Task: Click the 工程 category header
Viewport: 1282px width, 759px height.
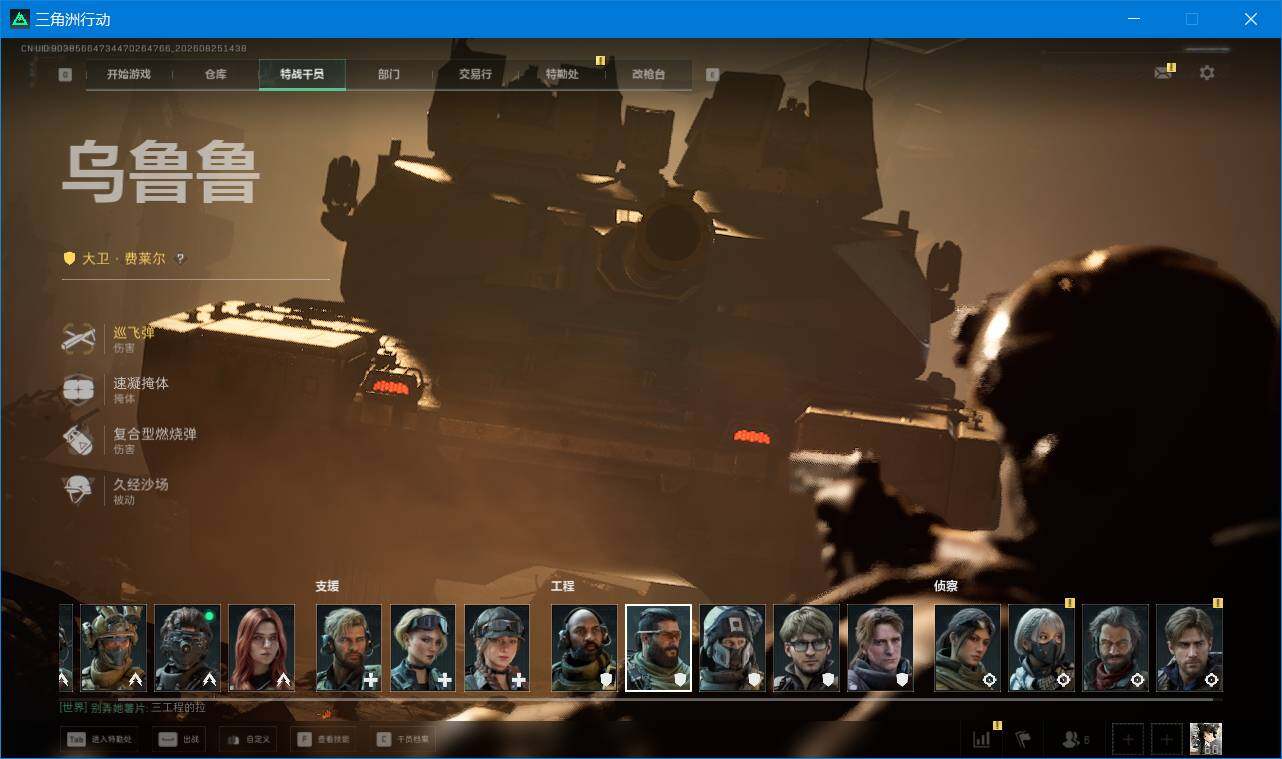Action: pos(563,586)
